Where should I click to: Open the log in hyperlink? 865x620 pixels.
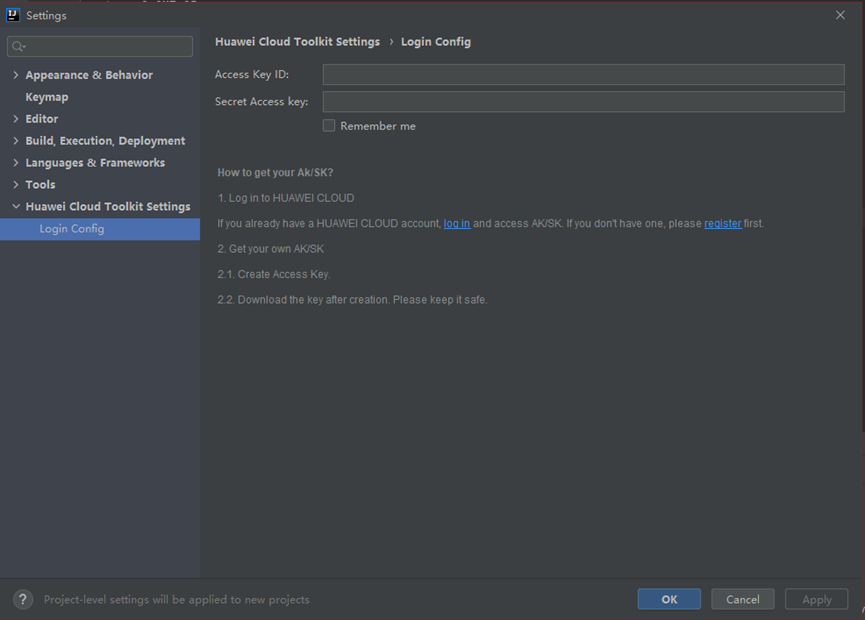[457, 224]
